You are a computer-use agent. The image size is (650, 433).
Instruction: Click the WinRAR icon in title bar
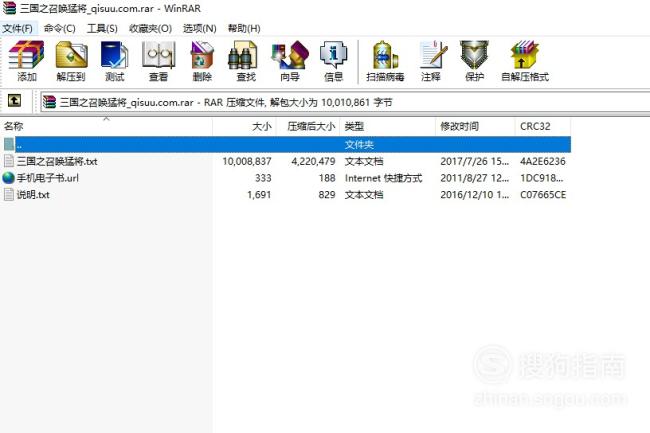(x=9, y=8)
